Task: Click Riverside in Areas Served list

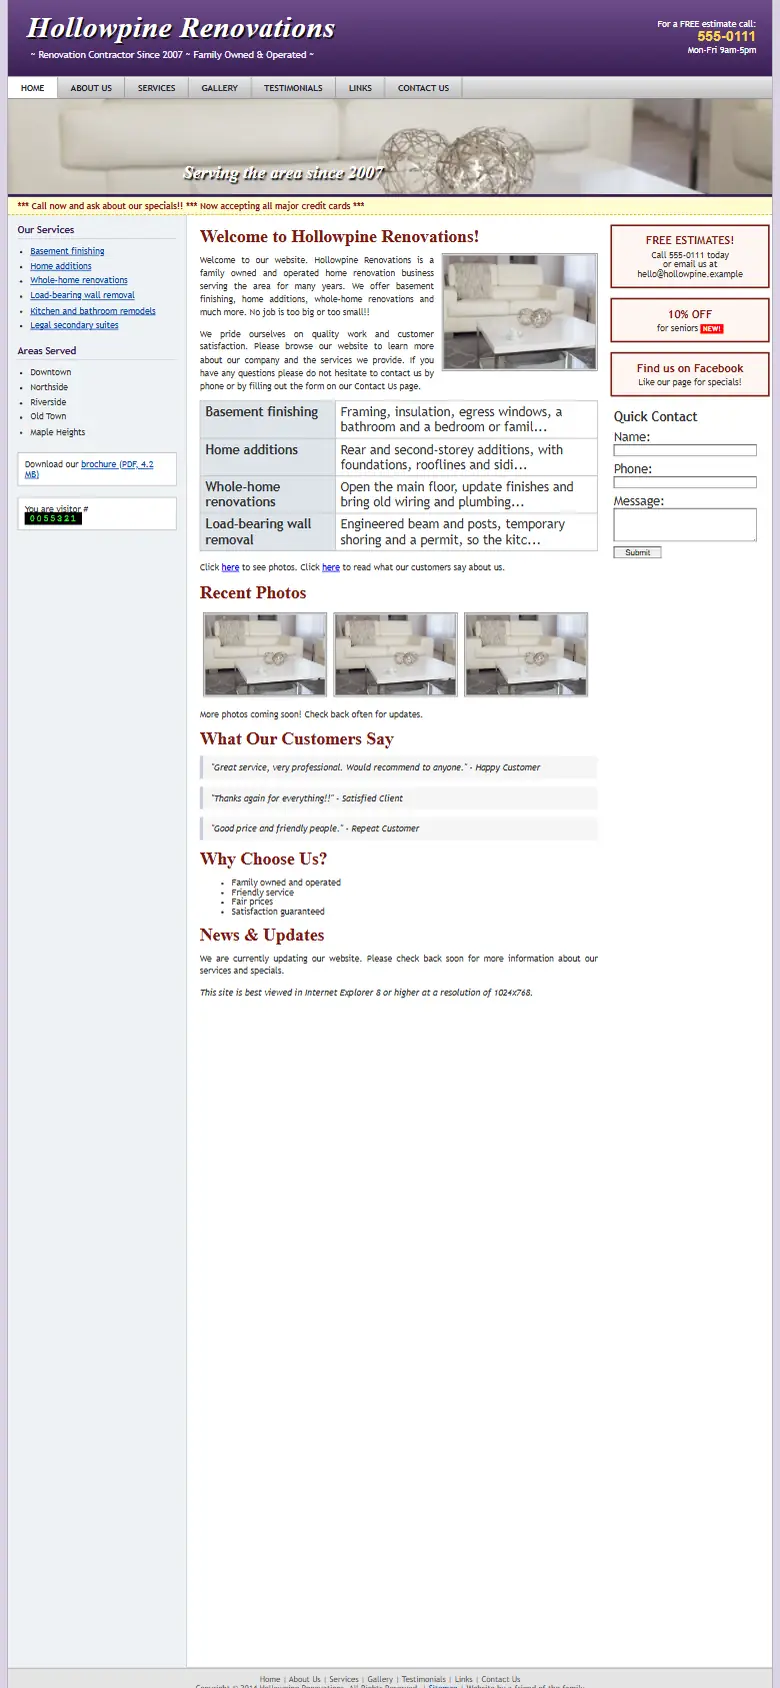Action: point(48,402)
